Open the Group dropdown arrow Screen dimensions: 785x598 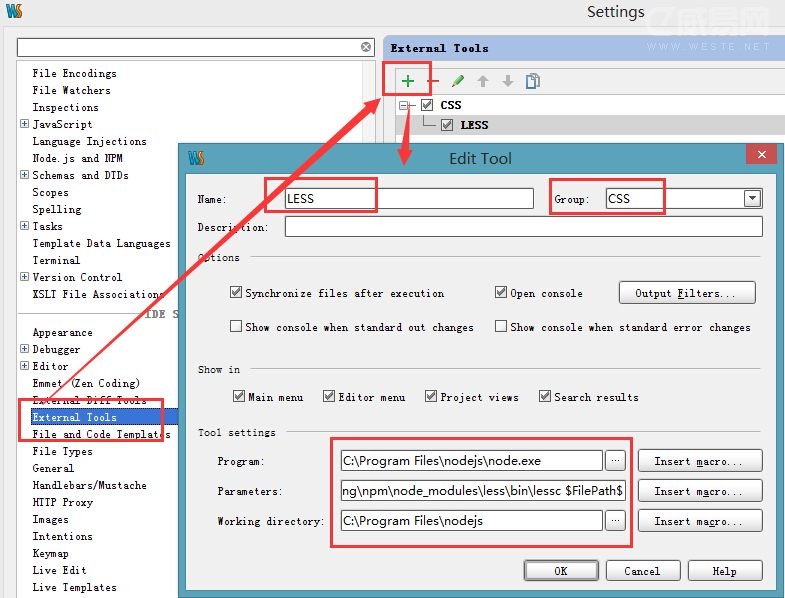click(x=752, y=198)
